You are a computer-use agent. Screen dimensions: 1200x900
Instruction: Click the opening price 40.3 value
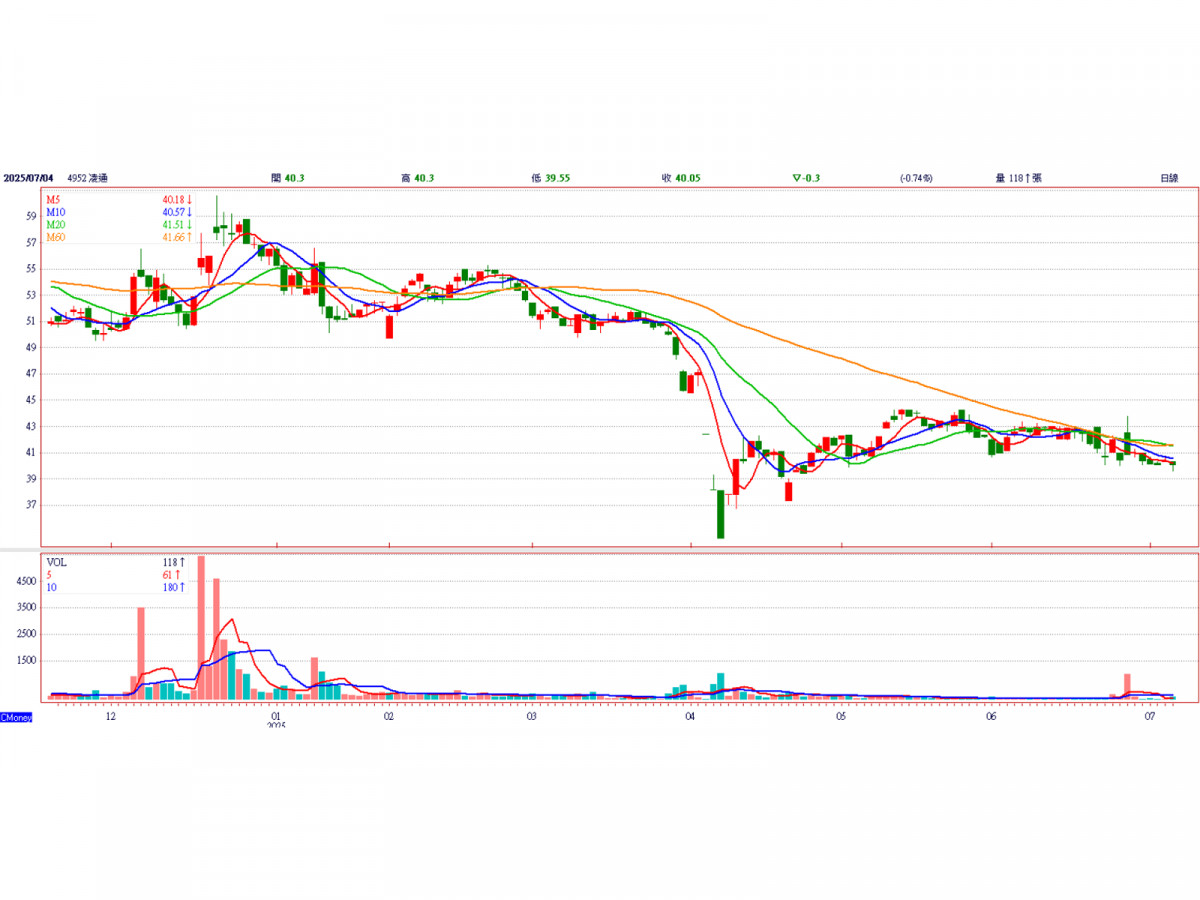(x=294, y=178)
